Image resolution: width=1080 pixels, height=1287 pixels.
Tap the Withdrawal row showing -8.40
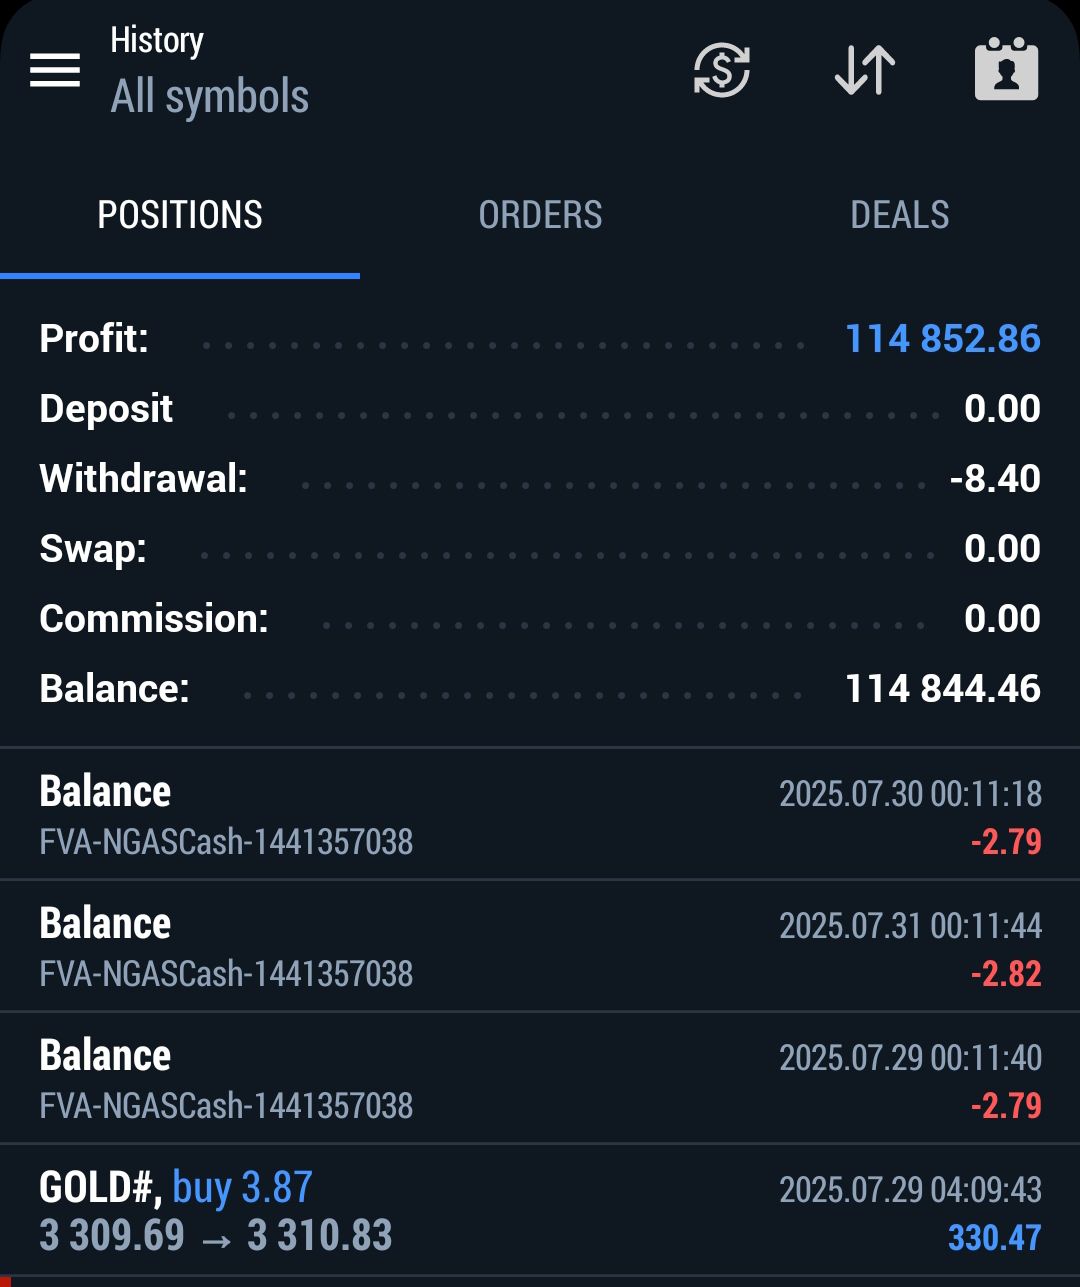540,478
